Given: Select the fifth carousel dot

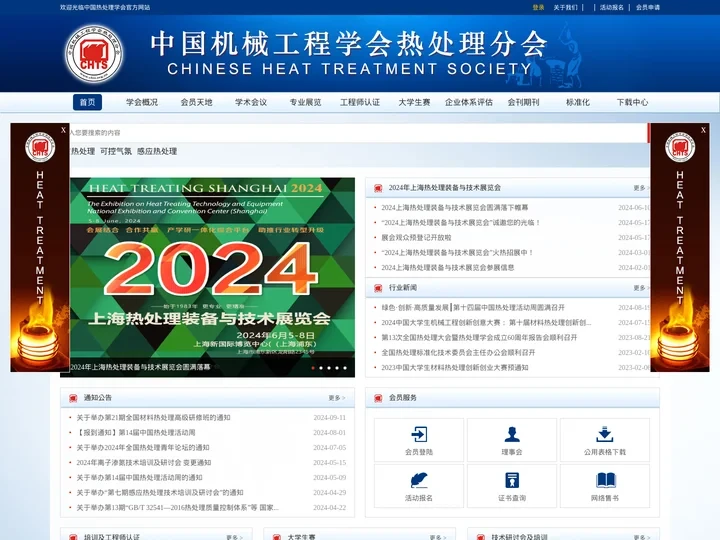Looking at the screenshot, I should pyautogui.click(x=345, y=368).
